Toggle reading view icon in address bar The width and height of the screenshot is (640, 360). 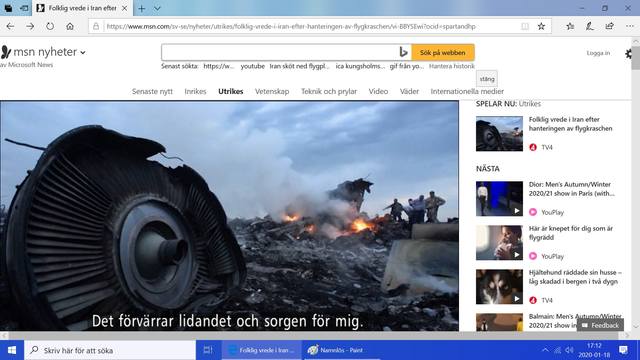[x=525, y=27]
